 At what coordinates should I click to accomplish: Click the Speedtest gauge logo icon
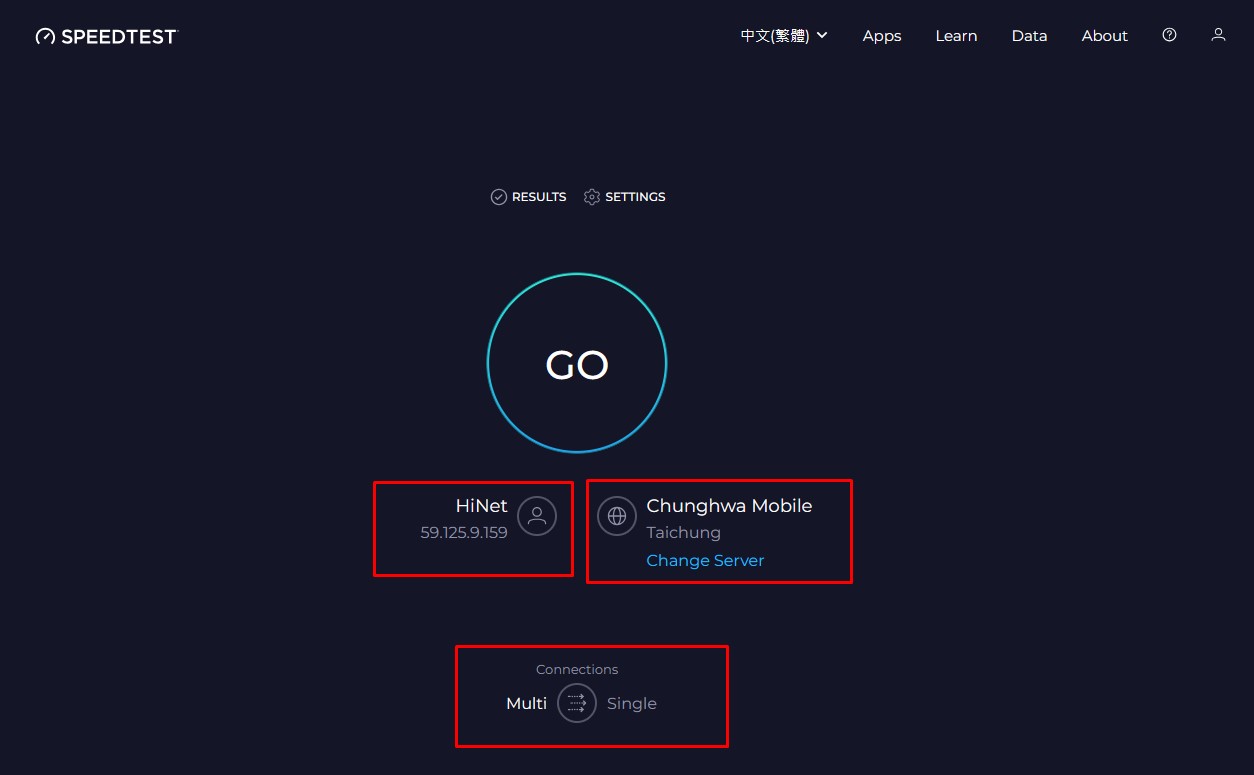point(45,37)
